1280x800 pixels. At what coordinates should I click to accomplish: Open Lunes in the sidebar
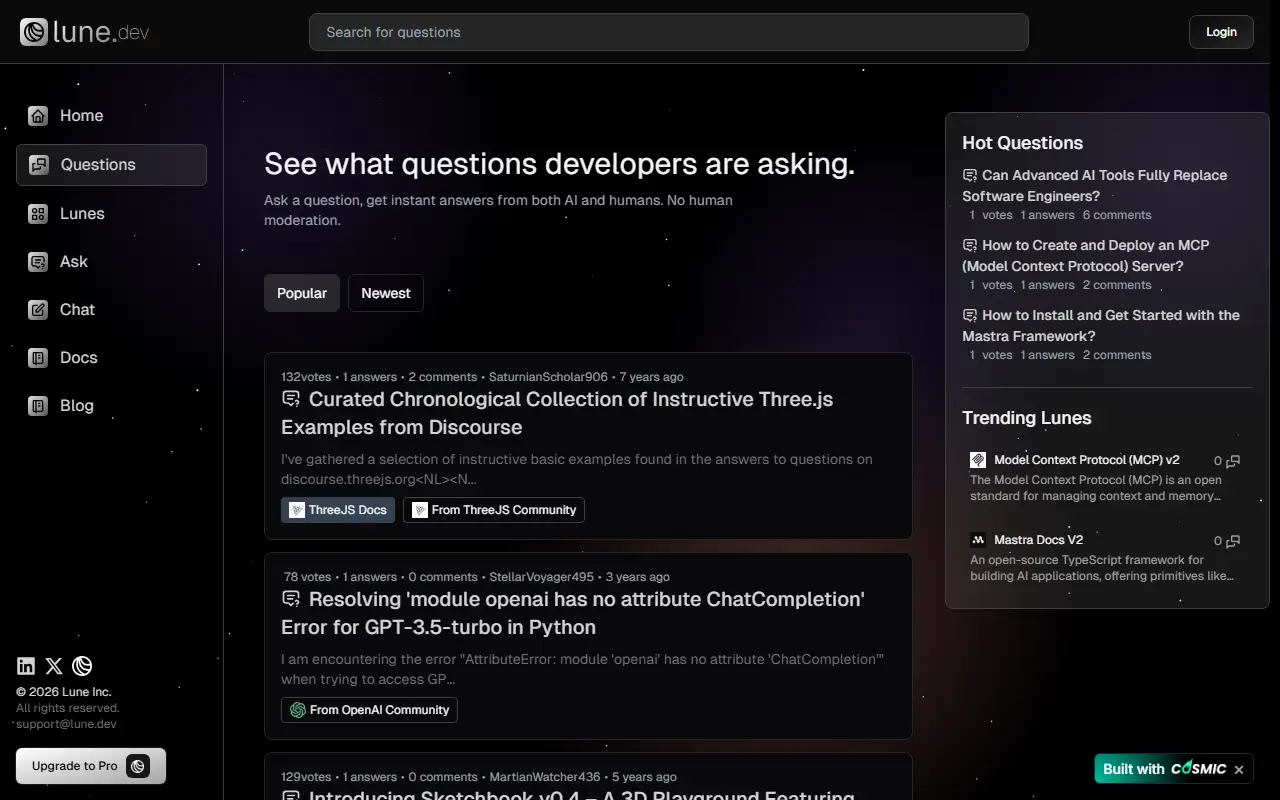pos(111,214)
